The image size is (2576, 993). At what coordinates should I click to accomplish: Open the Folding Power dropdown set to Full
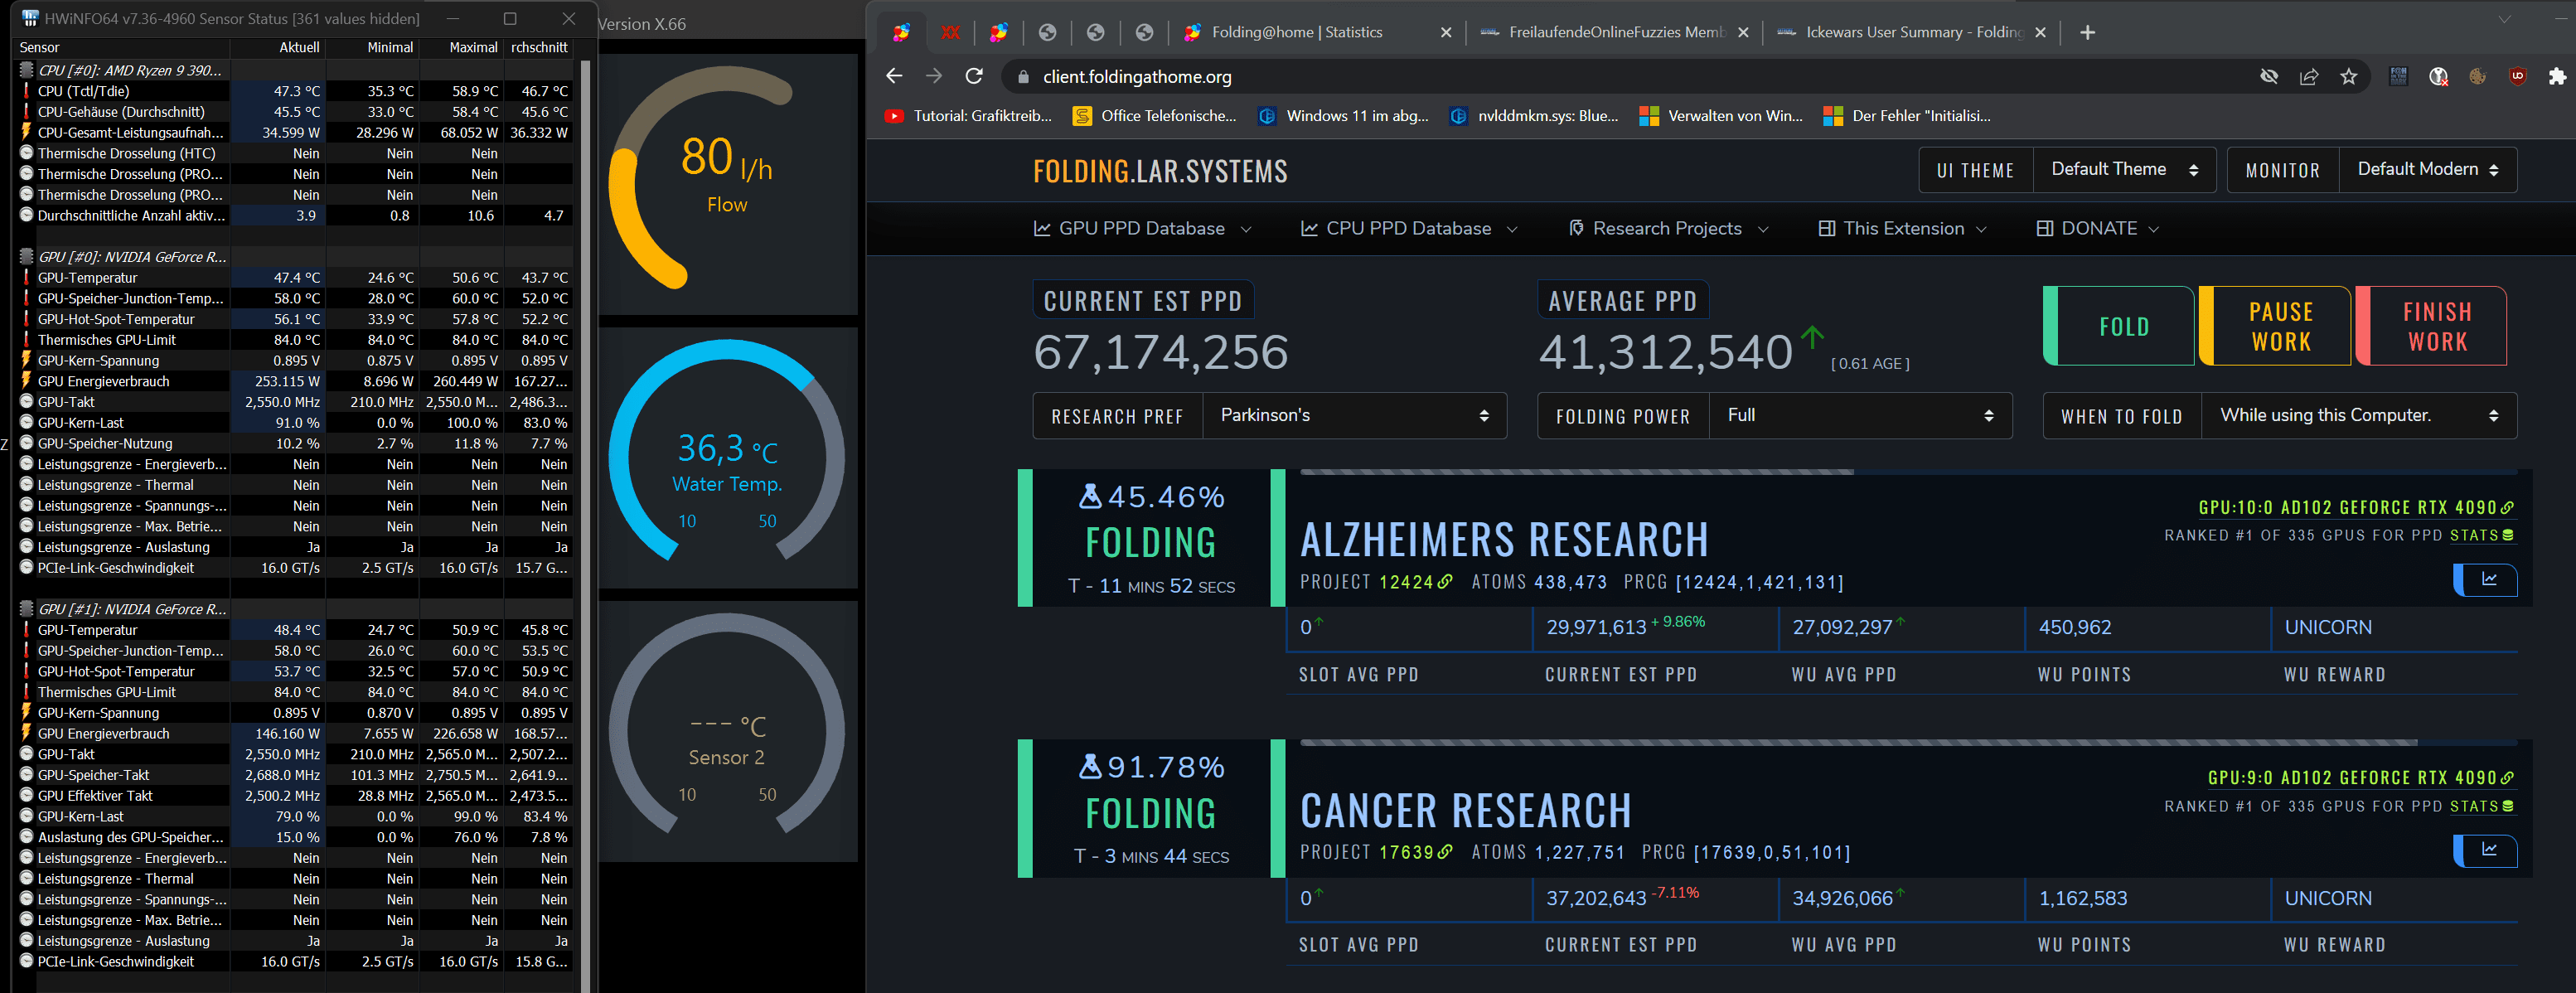1859,416
